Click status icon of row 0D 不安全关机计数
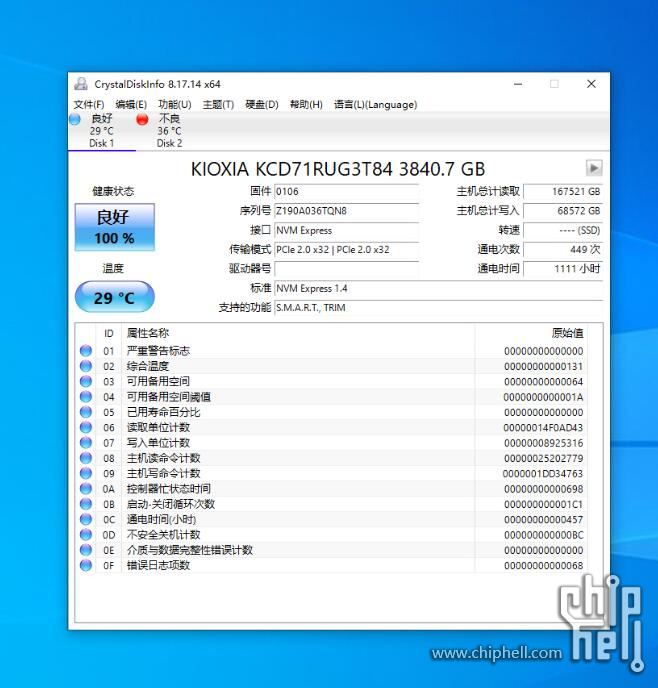The height and width of the screenshot is (688, 658). point(86,534)
